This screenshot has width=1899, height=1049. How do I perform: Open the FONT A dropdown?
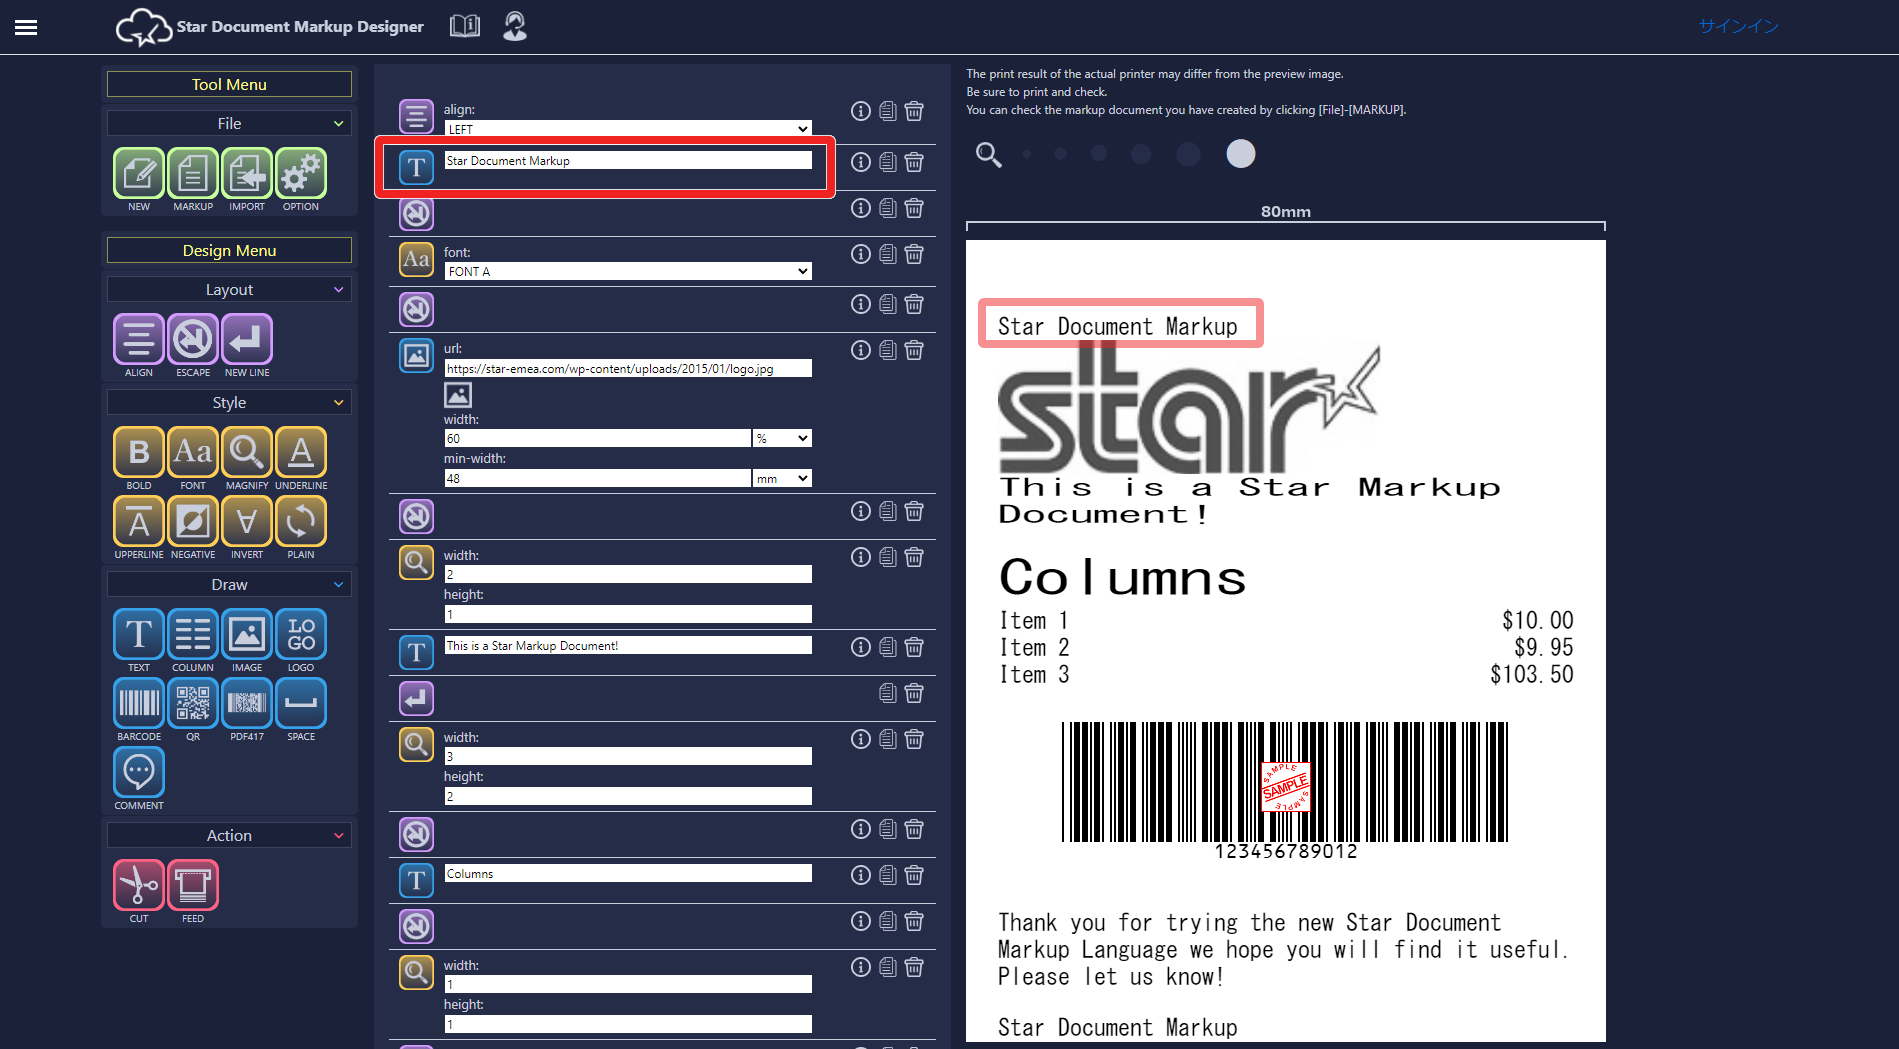[x=627, y=271]
